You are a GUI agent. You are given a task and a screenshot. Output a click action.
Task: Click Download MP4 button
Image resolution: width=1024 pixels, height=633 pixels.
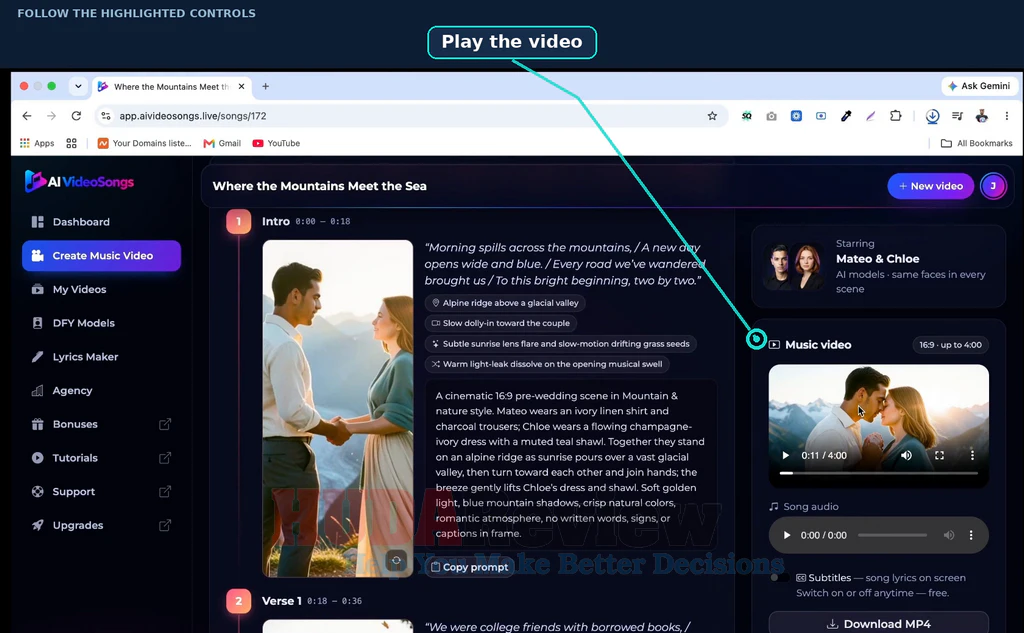[878, 624]
